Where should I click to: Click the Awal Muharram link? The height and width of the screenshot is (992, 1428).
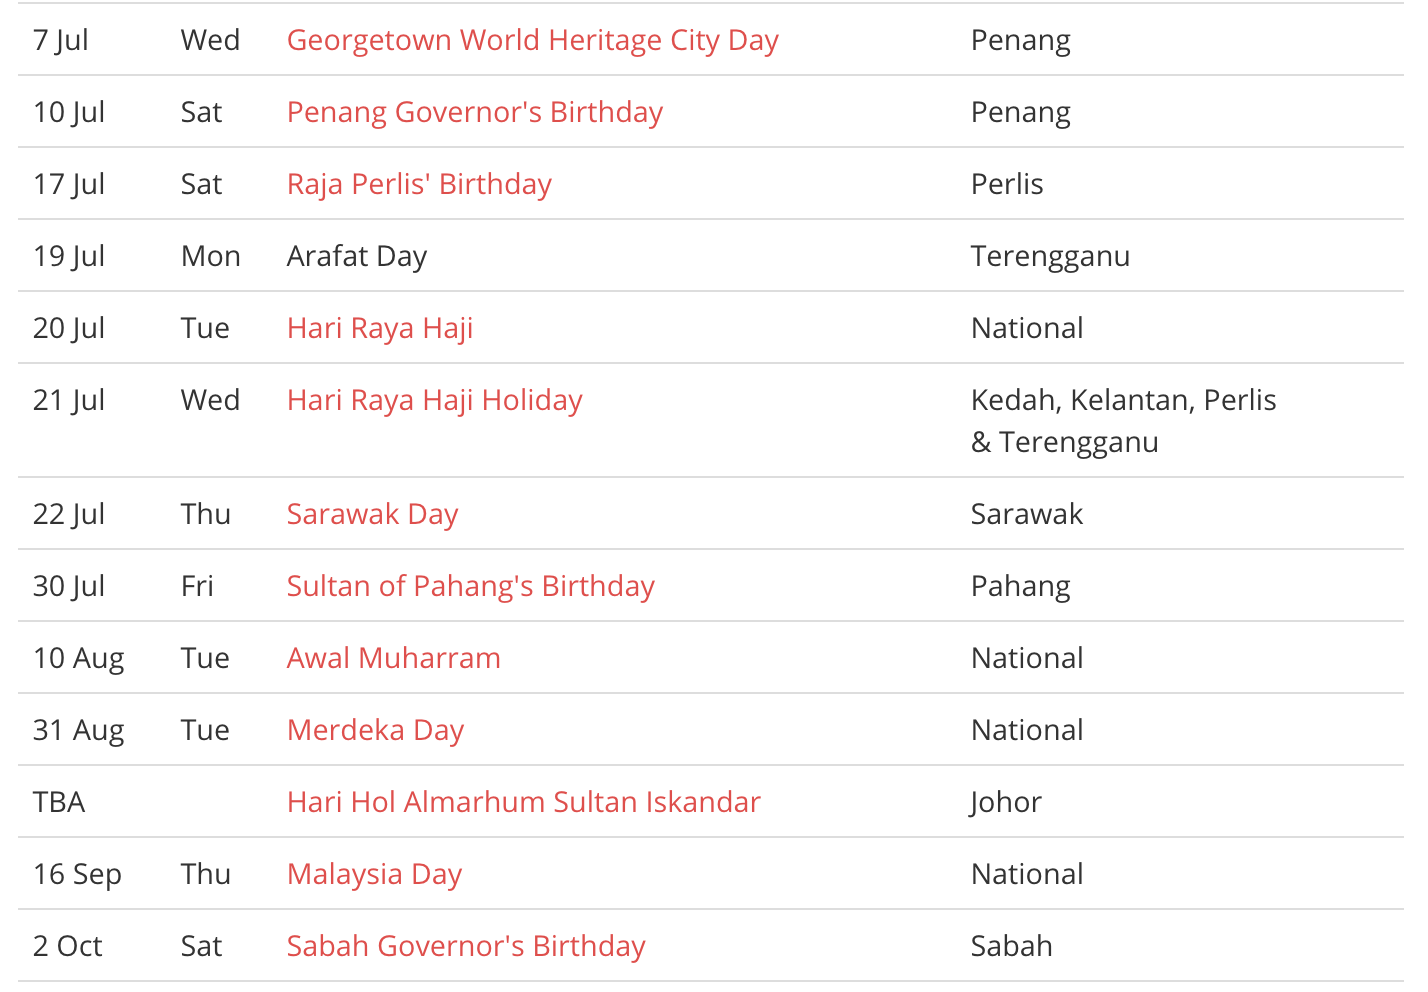(393, 658)
